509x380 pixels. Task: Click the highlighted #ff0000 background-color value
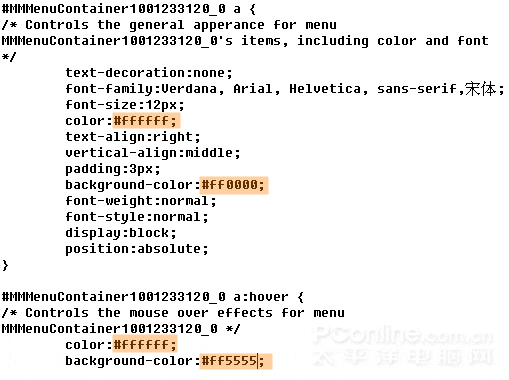click(234, 185)
